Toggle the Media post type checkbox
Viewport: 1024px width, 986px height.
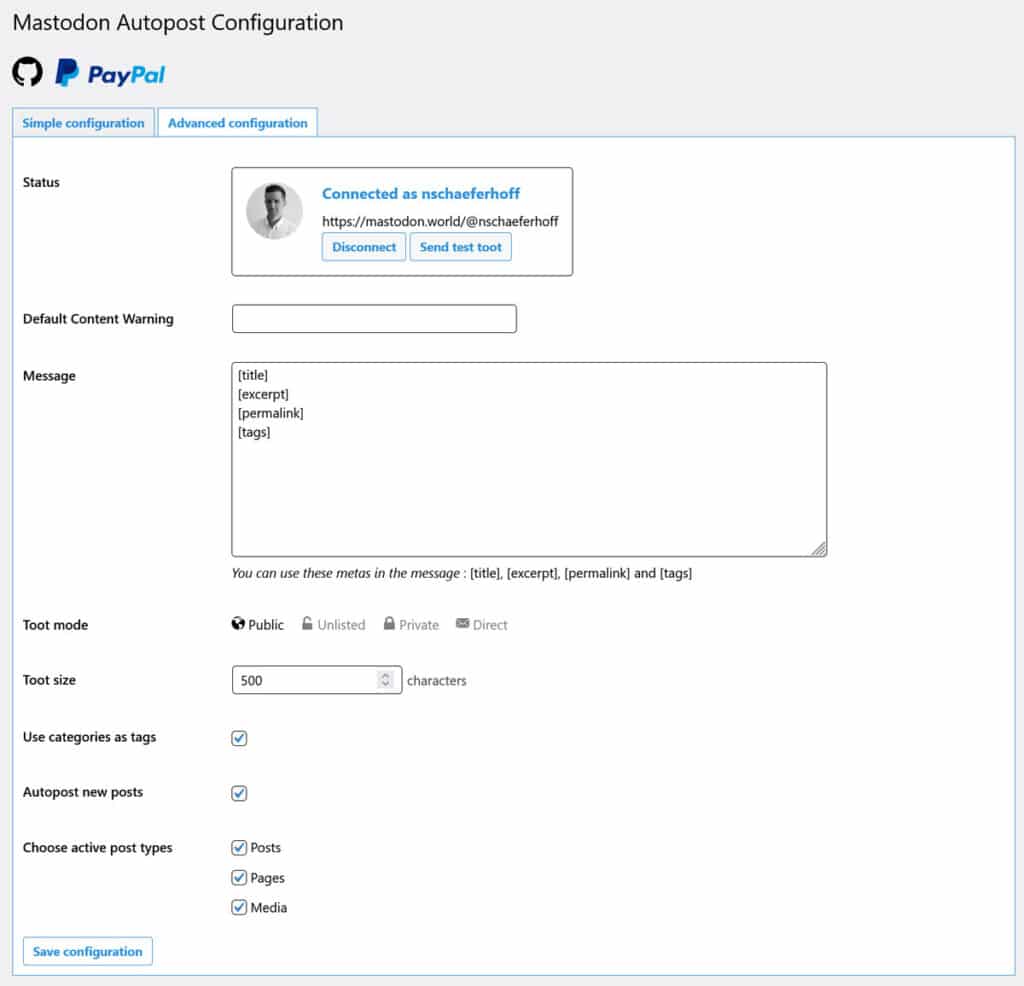(239, 907)
